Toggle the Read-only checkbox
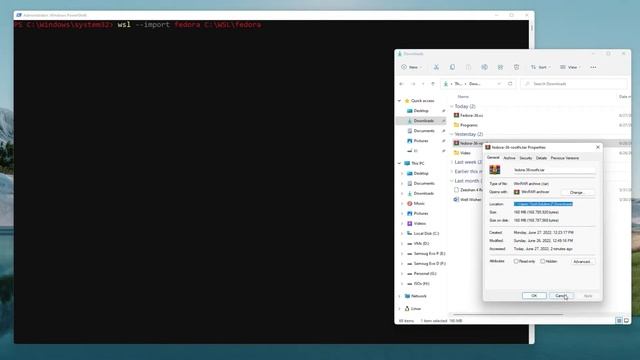The height and width of the screenshot is (360, 640). point(516,261)
